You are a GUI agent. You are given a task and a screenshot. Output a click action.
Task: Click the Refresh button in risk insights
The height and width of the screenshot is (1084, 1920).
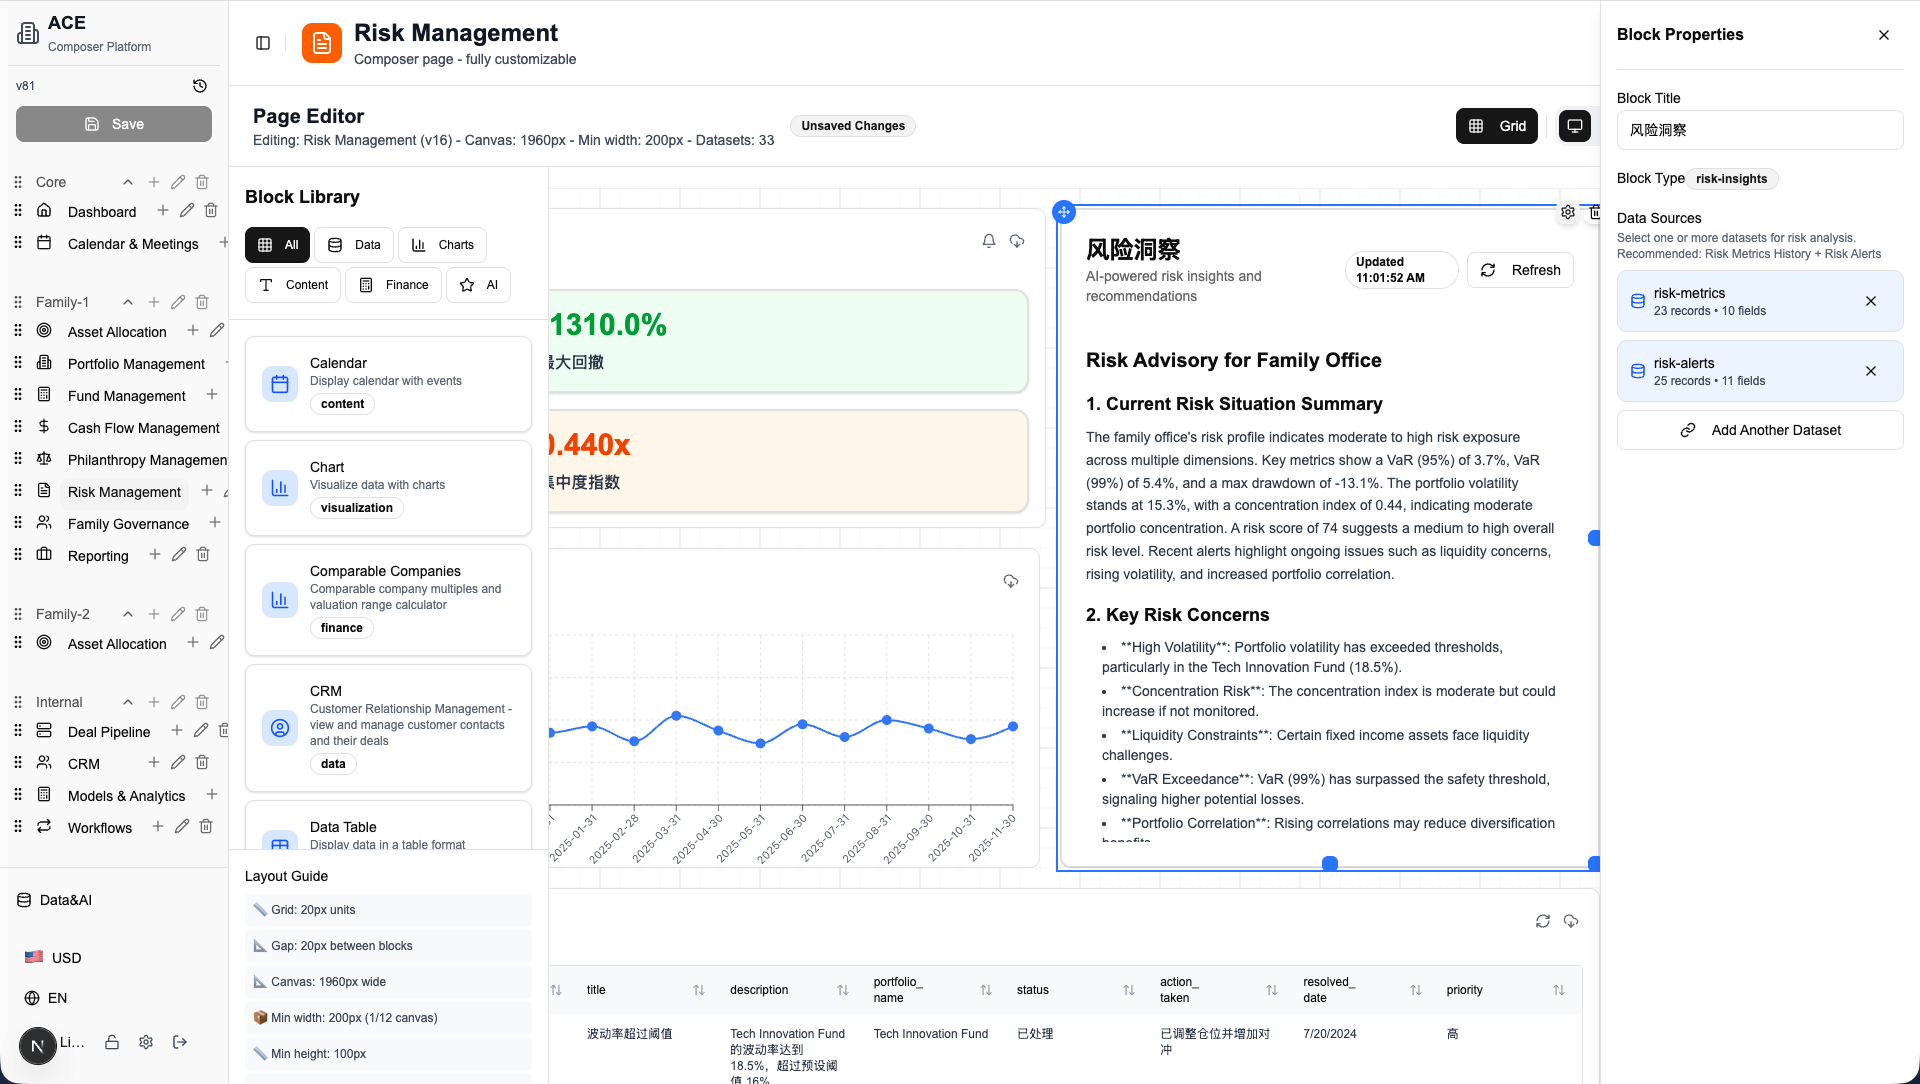point(1520,270)
